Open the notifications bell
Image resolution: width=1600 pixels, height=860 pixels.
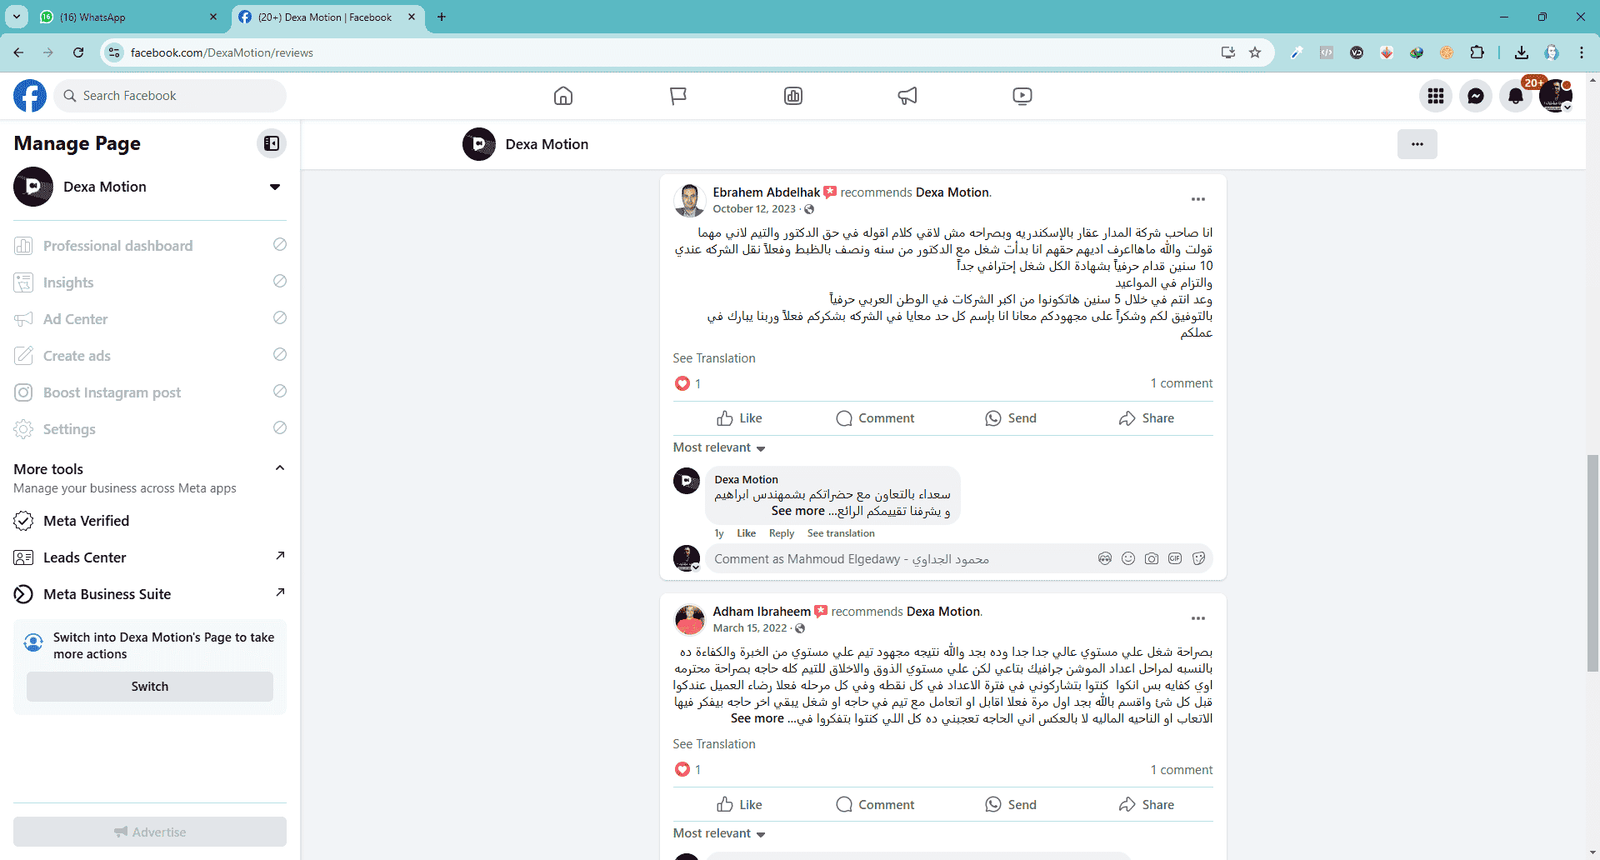click(1516, 96)
